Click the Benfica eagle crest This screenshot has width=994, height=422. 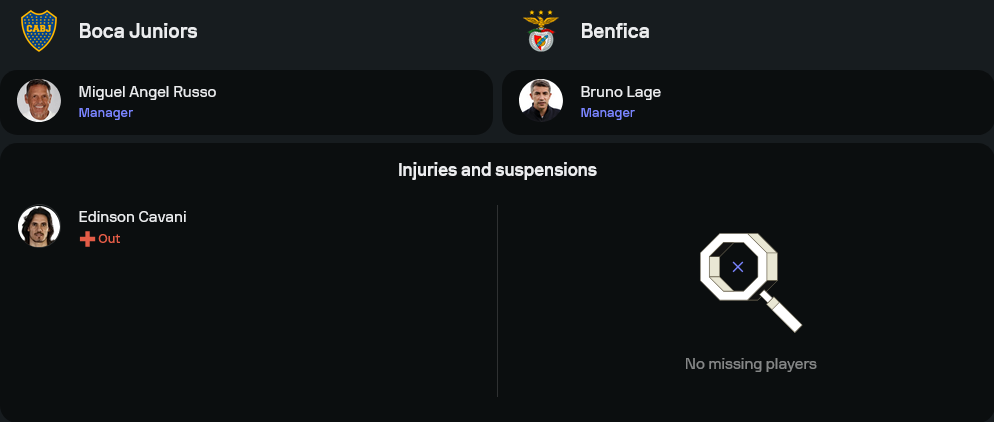(541, 31)
